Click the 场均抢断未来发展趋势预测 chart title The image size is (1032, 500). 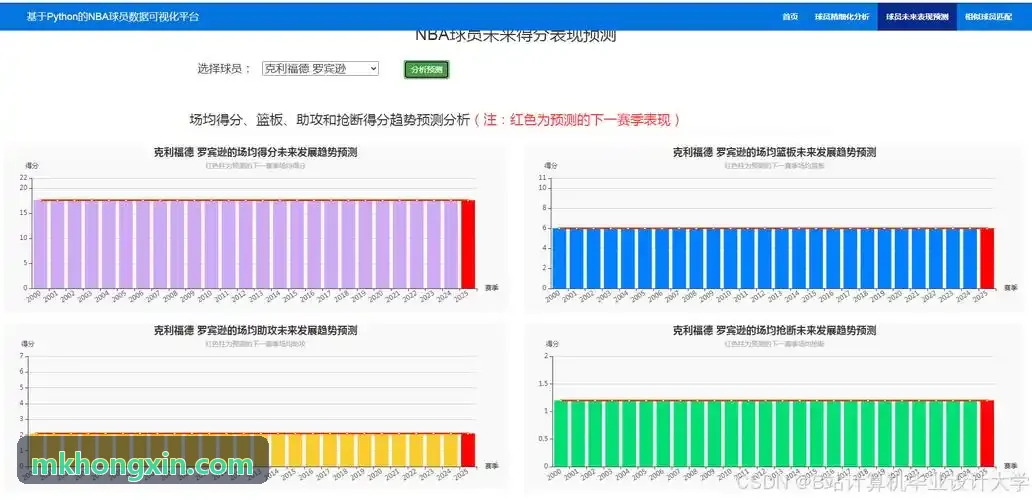(774, 330)
